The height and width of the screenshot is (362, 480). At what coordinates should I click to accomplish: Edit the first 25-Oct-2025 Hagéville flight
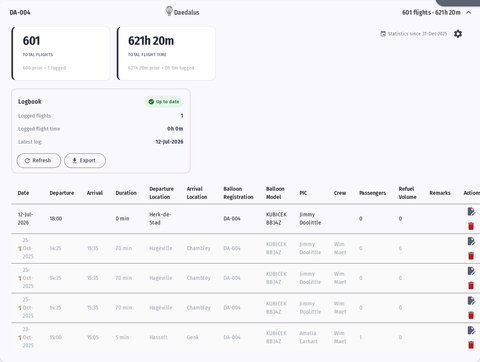[x=471, y=241]
